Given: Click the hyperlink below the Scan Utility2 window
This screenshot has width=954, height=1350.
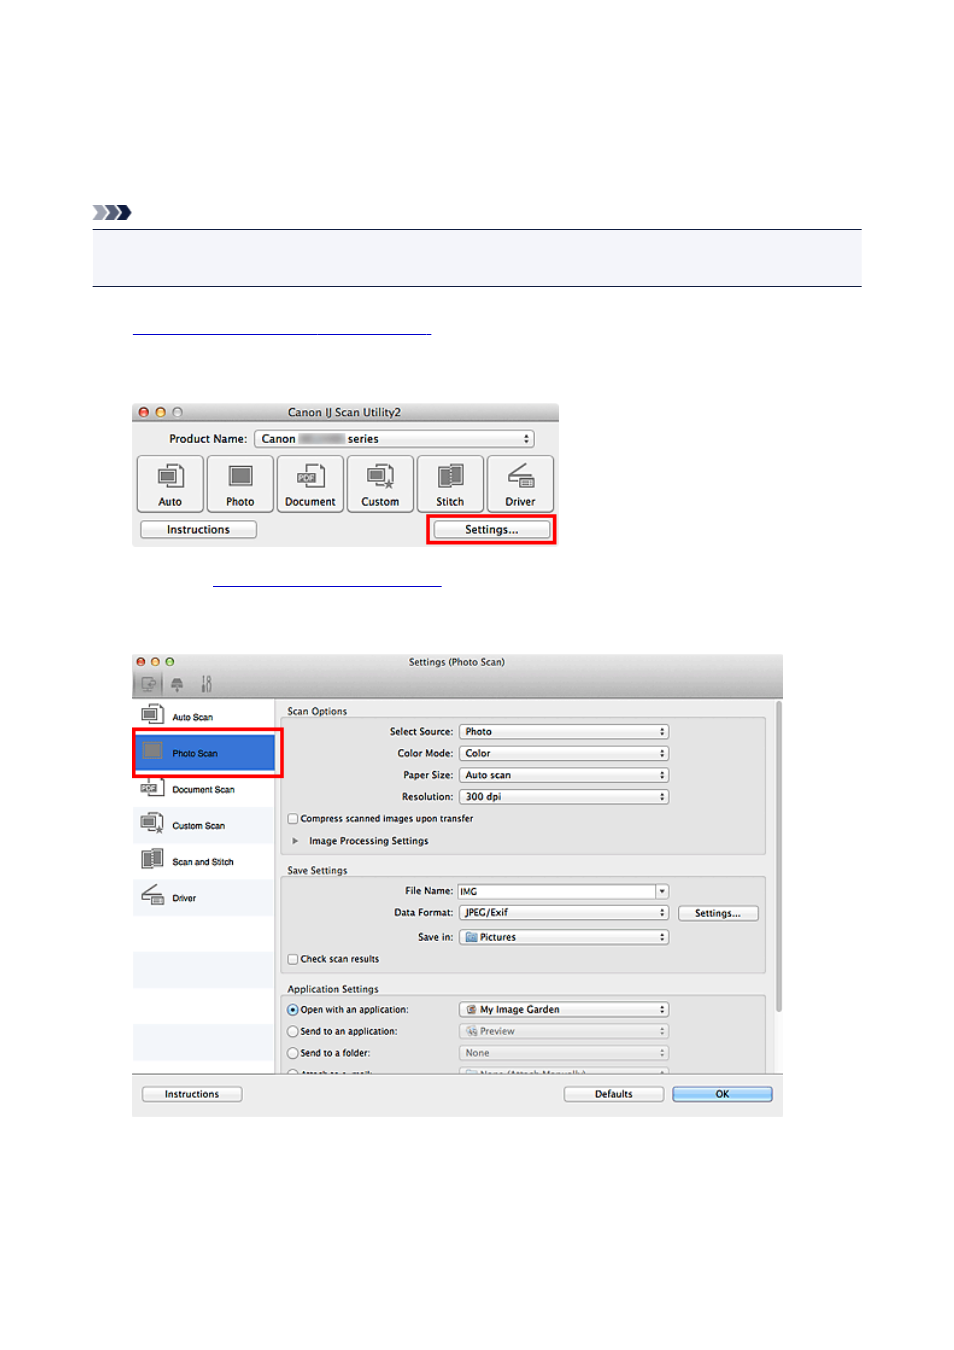Looking at the screenshot, I should point(327,581).
